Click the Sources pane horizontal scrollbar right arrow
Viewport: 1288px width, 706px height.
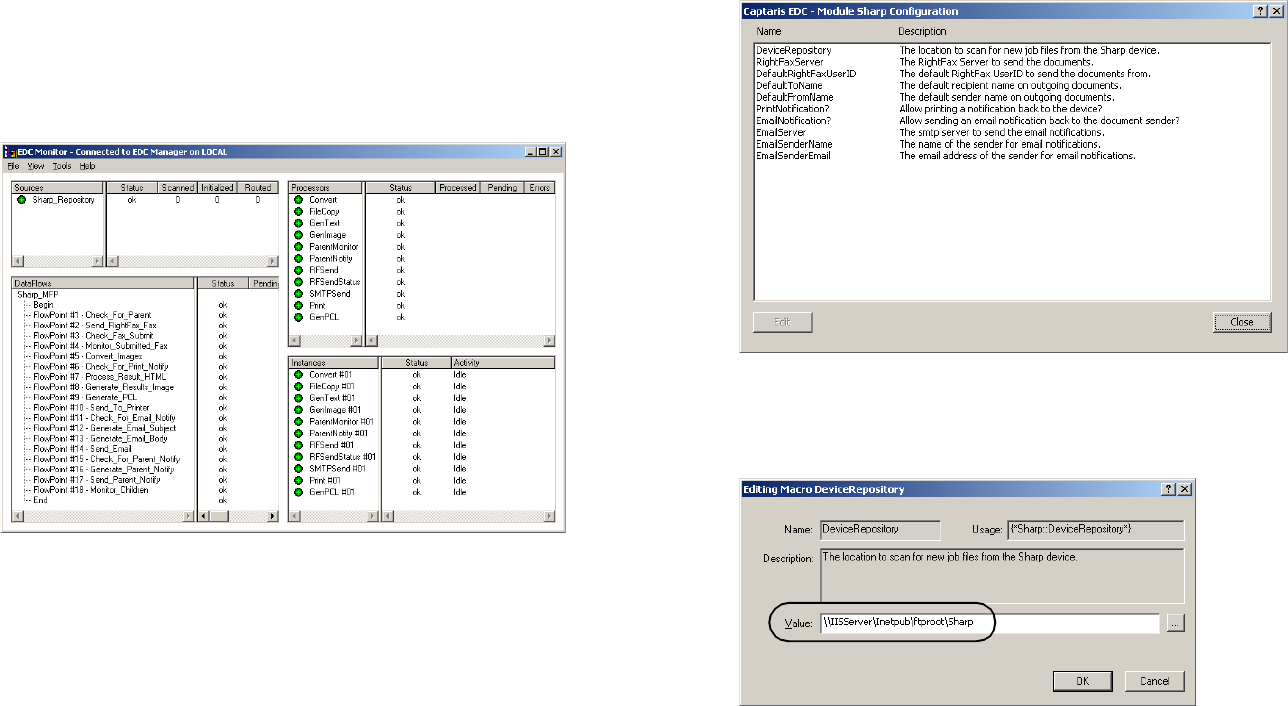(98, 261)
